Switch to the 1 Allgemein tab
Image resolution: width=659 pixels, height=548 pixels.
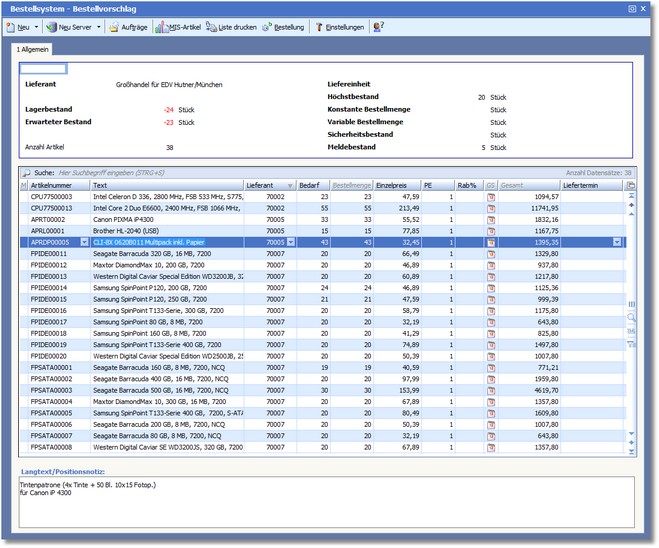pyautogui.click(x=33, y=48)
